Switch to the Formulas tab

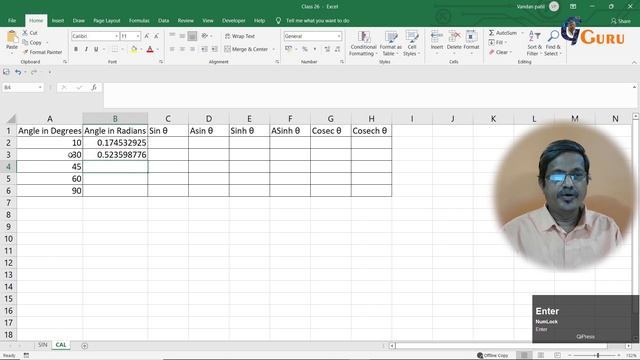[x=139, y=20]
